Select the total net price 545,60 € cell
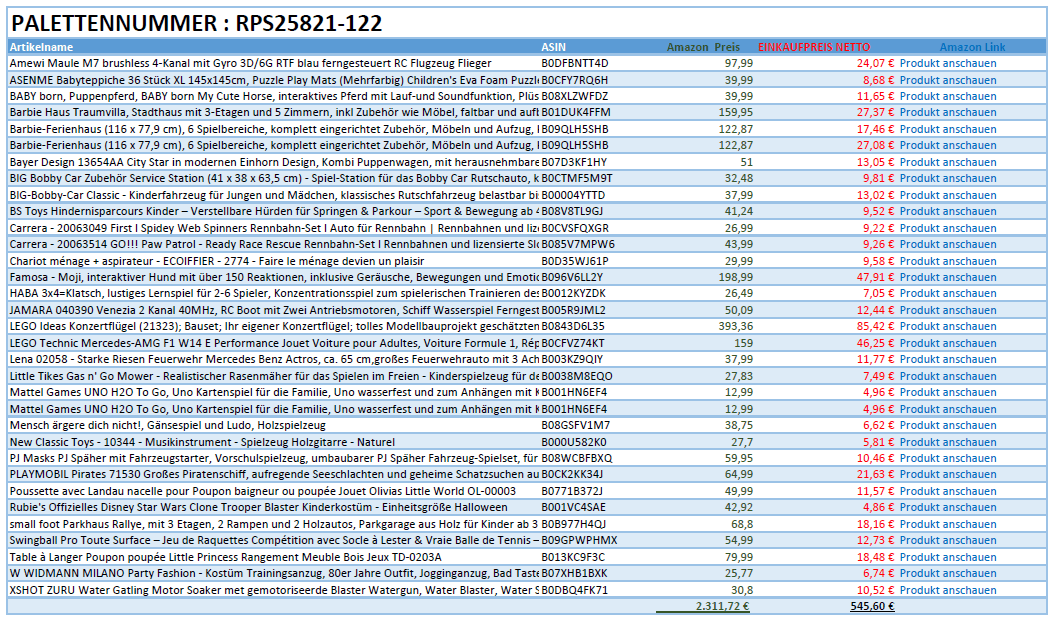This screenshot has width=1059, height=624. 871,606
